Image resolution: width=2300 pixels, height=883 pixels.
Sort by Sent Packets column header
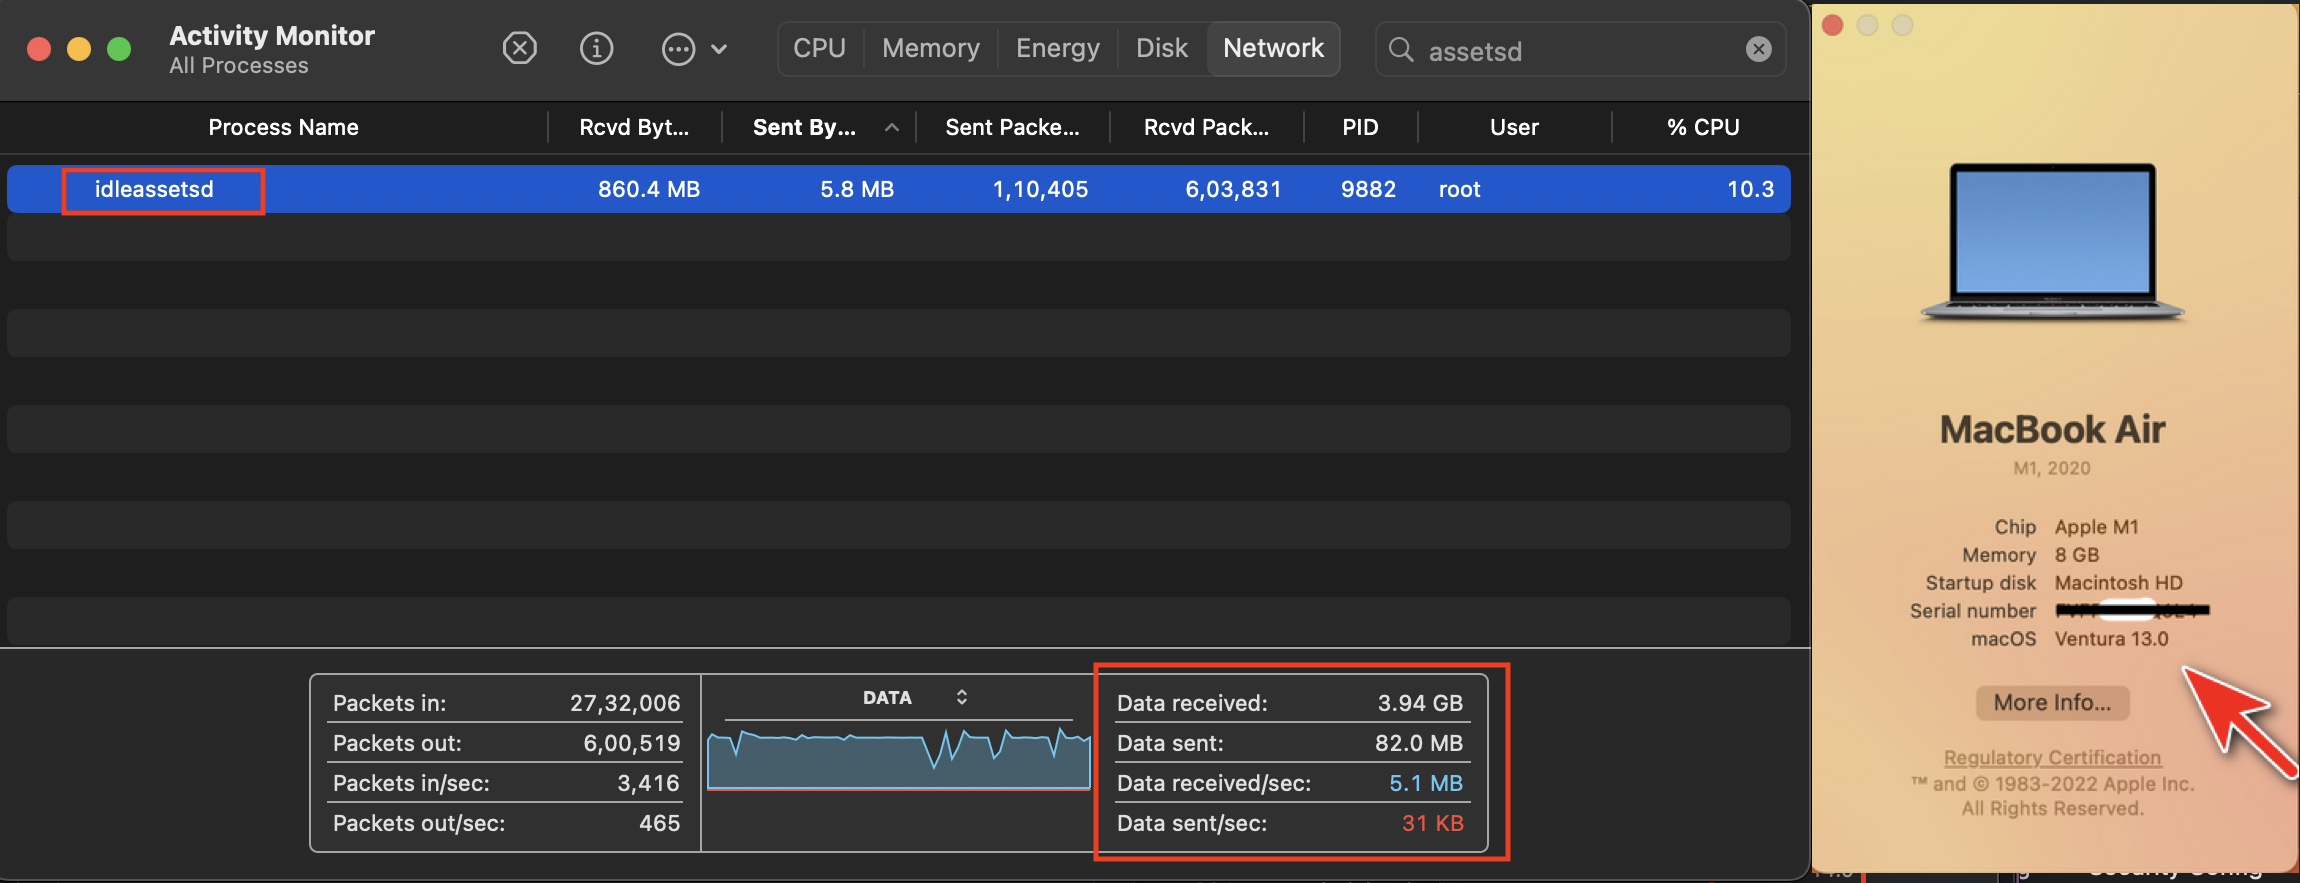[1012, 127]
